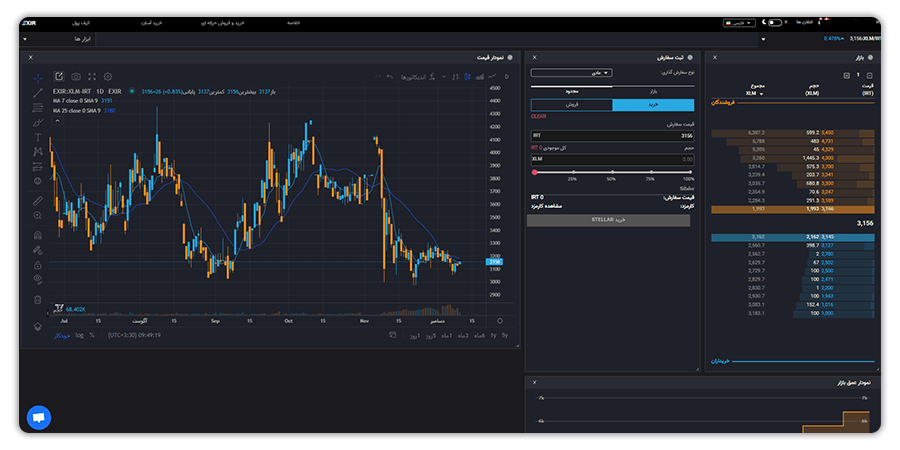Enter fullscreen chart mode
Viewport: 900px width, 450px height.
[x=92, y=76]
